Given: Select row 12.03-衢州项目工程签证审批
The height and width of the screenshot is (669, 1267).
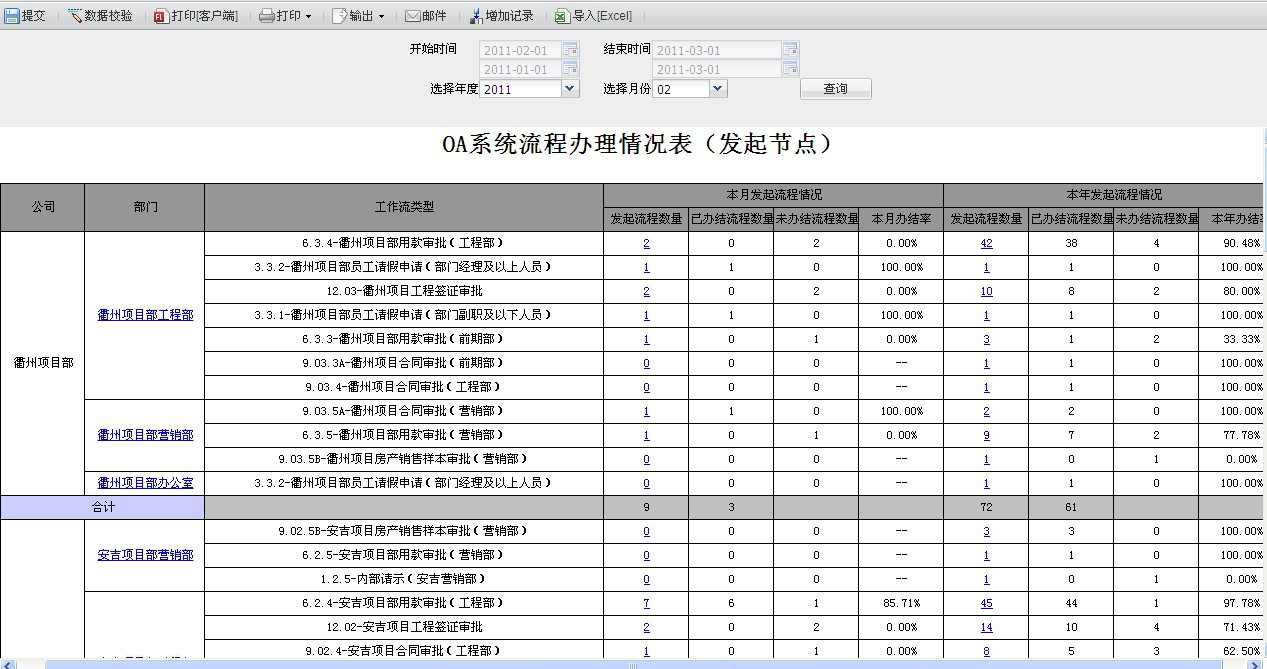Looking at the screenshot, I should click(x=404, y=291).
